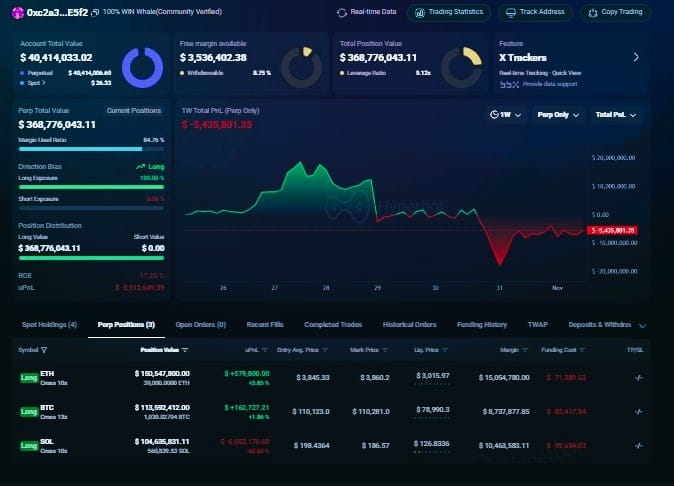Open the Perp Only dropdown
674x486 pixels.
pyautogui.click(x=558, y=115)
